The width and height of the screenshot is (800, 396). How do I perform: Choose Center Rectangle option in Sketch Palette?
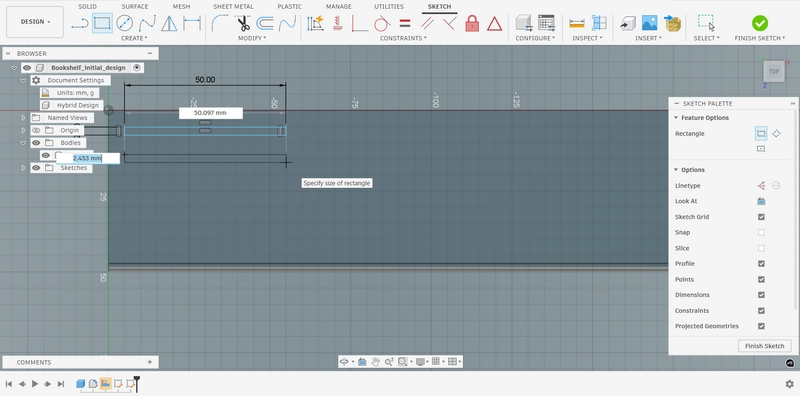(x=761, y=149)
